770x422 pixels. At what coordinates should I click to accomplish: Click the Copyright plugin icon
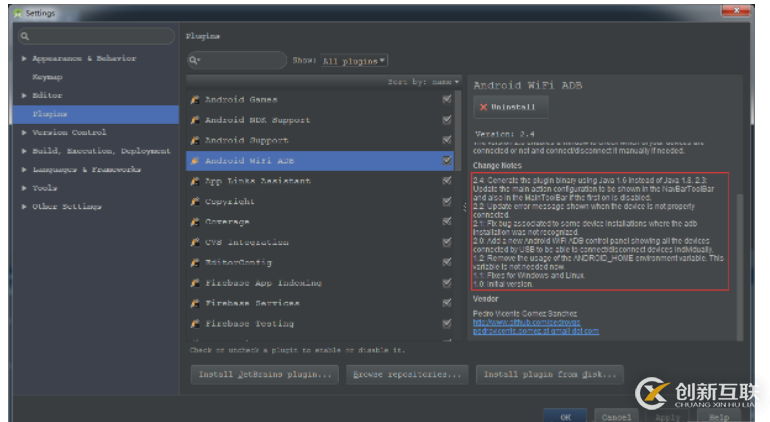click(x=195, y=201)
